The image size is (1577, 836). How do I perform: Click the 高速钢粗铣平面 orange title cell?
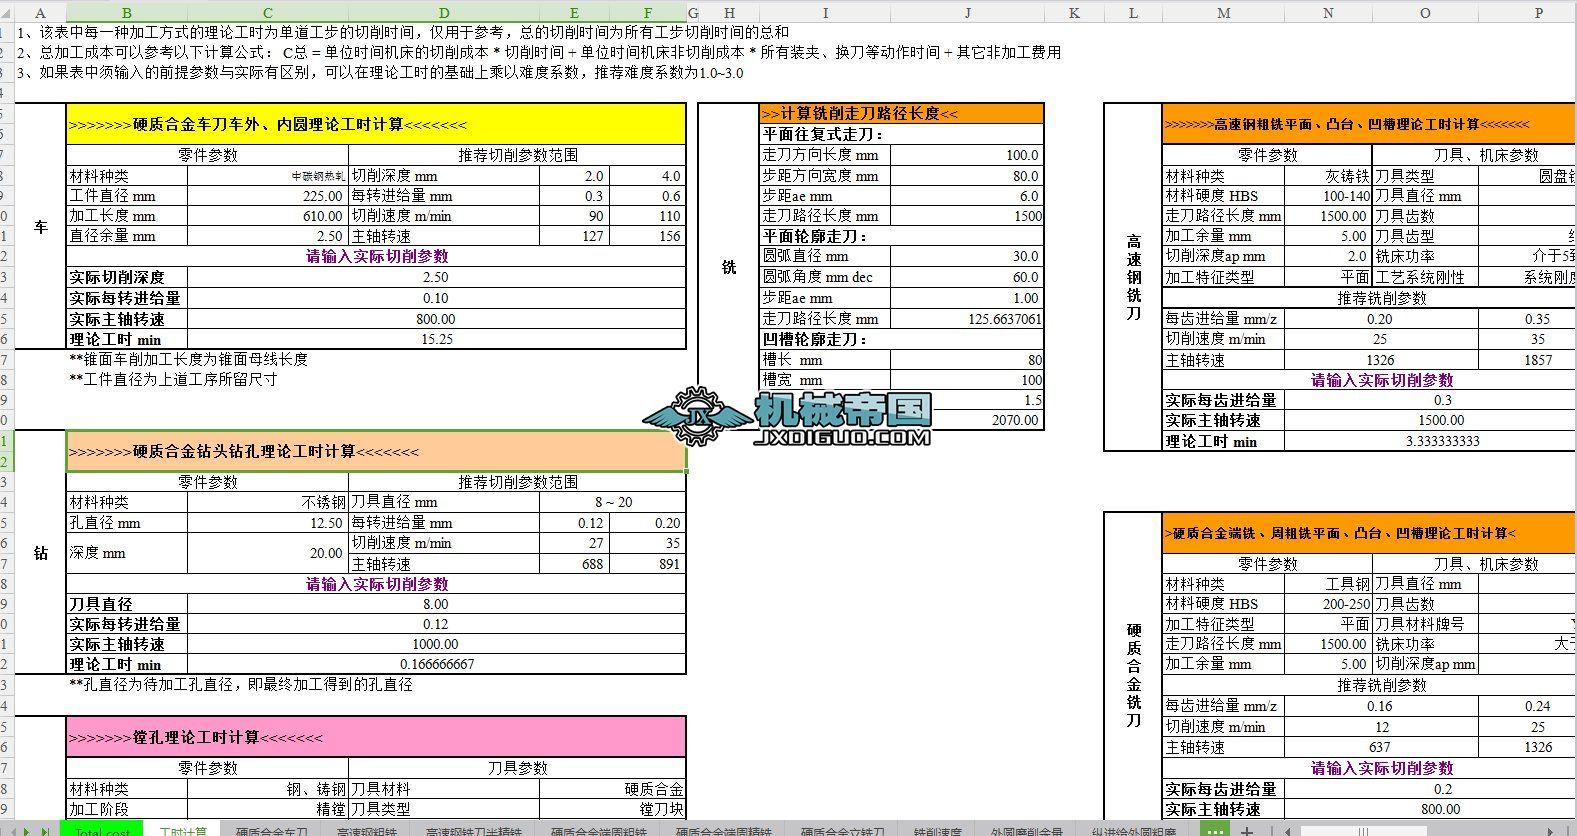click(x=1369, y=124)
